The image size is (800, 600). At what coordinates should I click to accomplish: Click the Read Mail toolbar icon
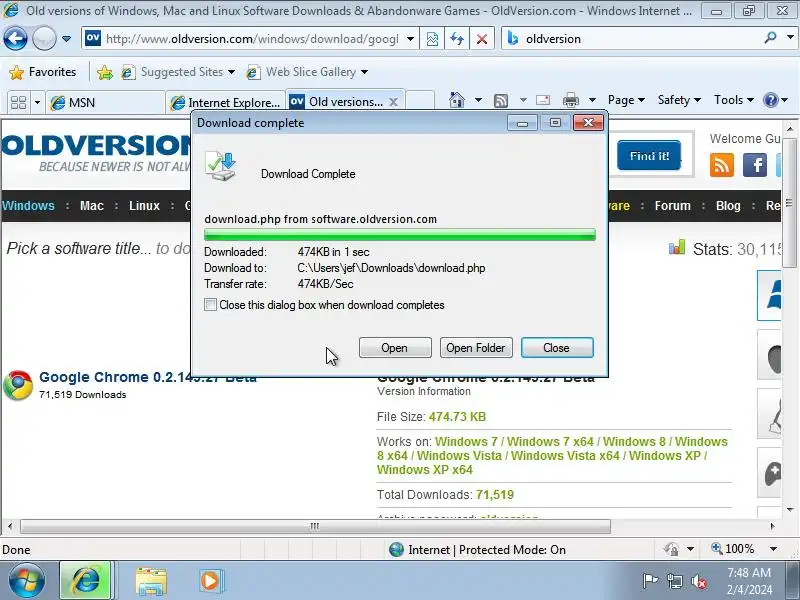coord(543,100)
